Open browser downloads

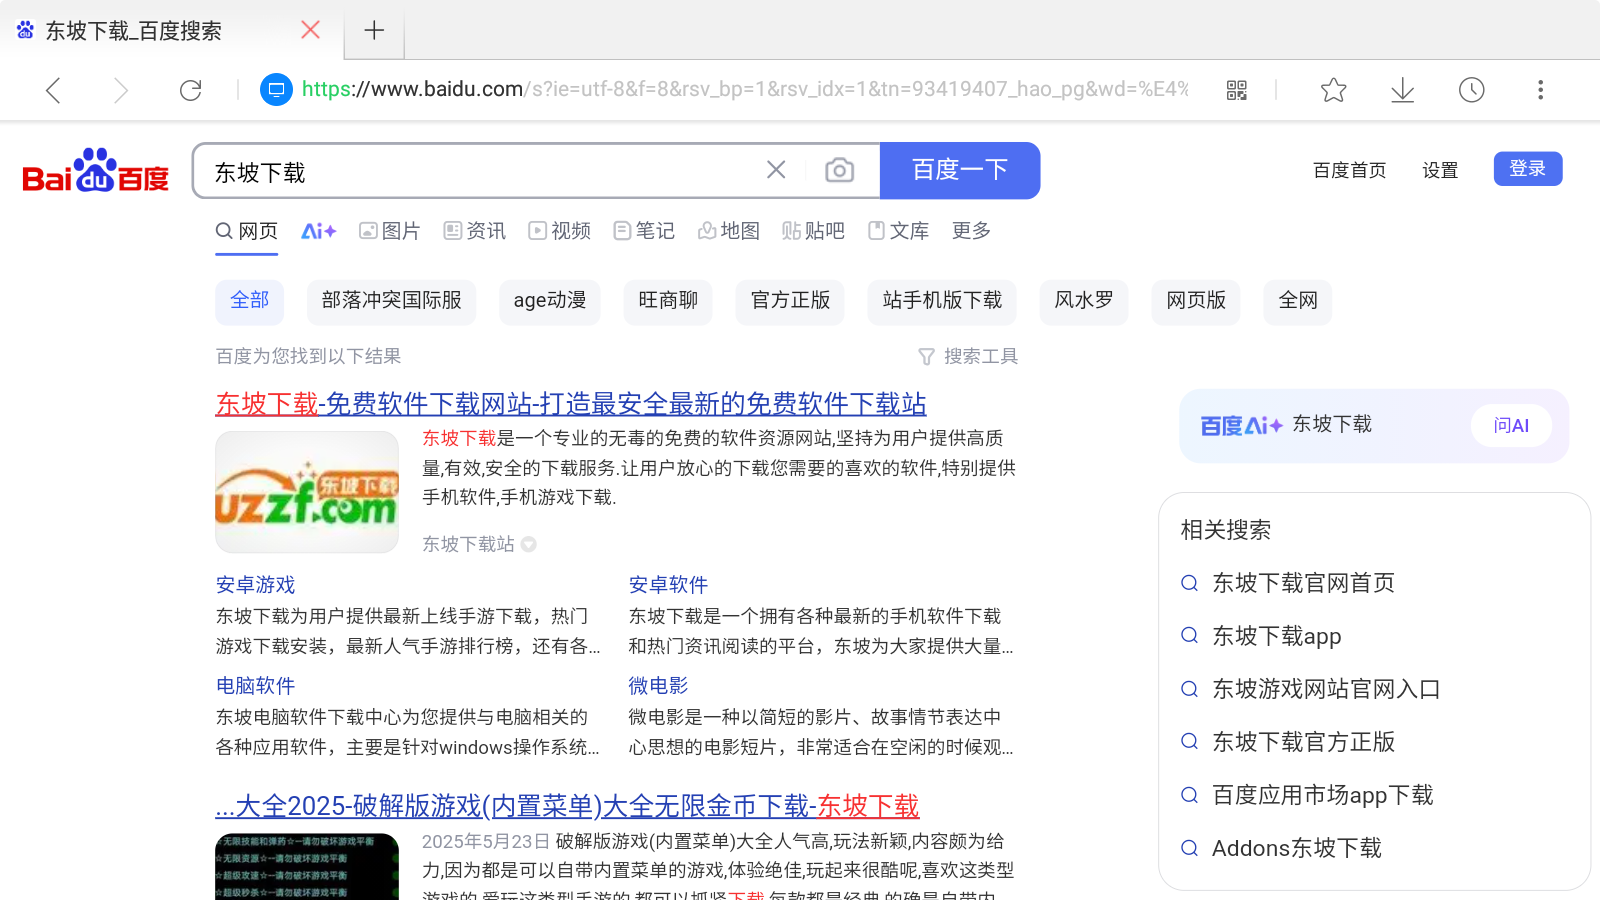(x=1402, y=90)
